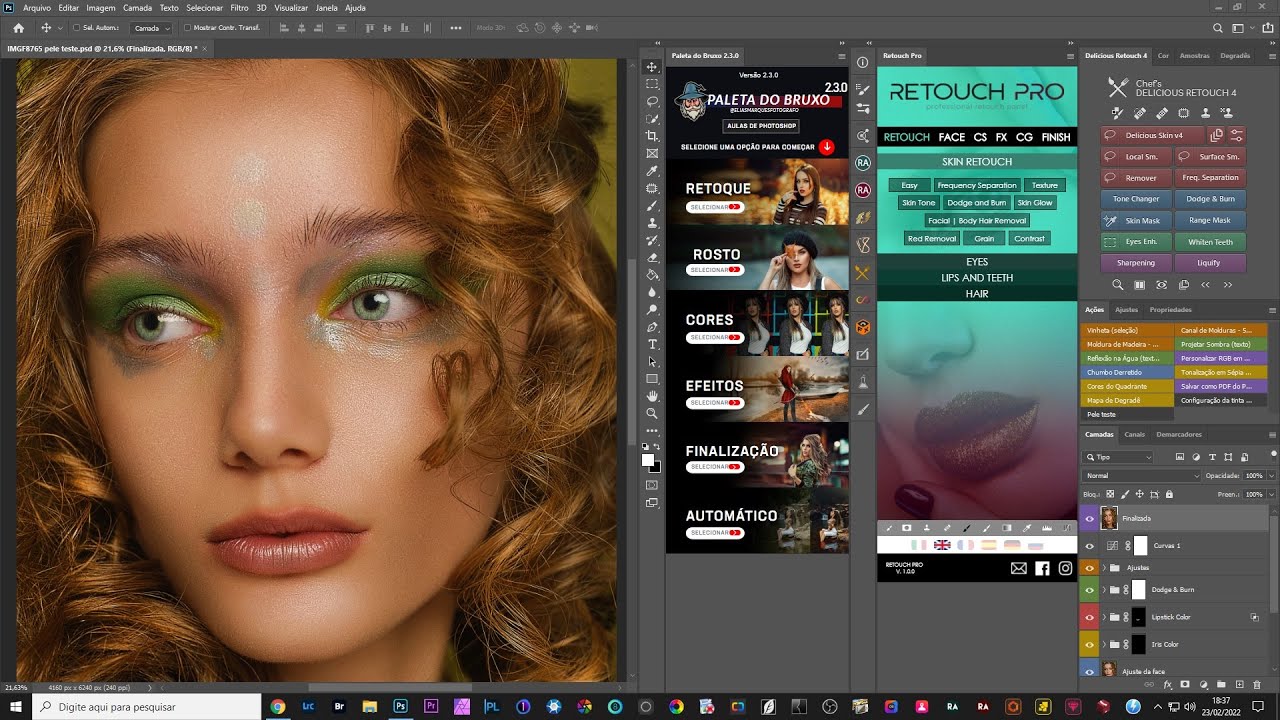Select the Type tool in the toolbar
This screenshot has height=720, width=1280.
pyautogui.click(x=652, y=344)
